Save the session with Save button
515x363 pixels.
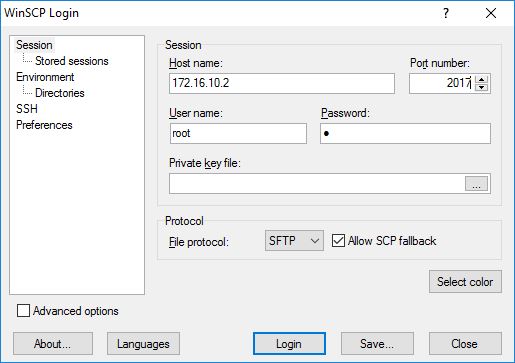point(377,343)
